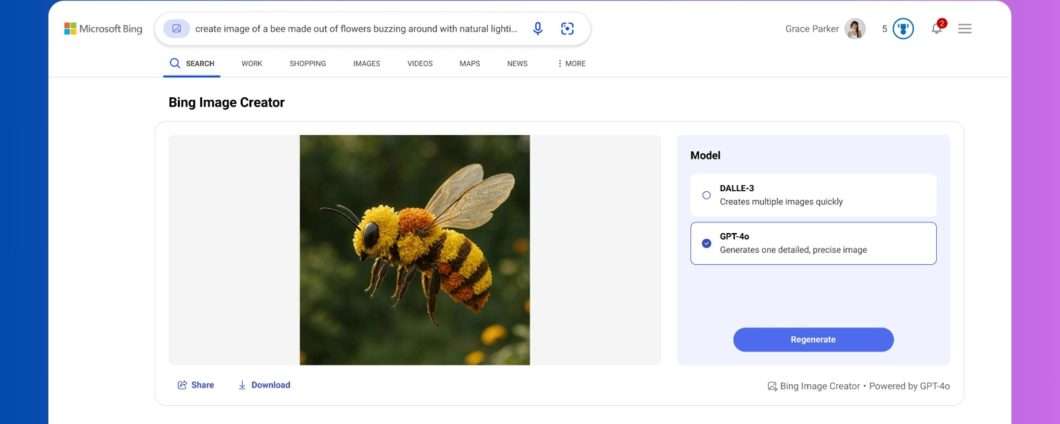Open the rewards trophy badge
Screen dimensions: 1060x424
tap(903, 29)
